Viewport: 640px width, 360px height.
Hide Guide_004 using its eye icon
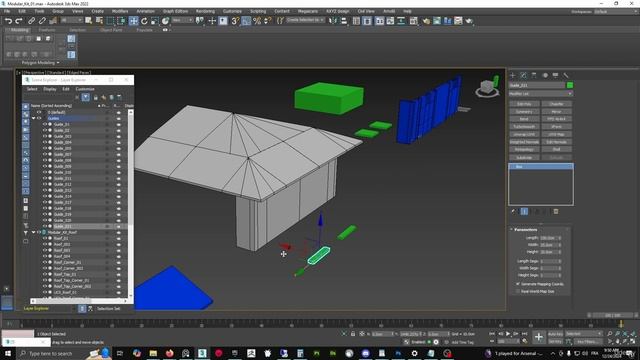(x=45, y=142)
